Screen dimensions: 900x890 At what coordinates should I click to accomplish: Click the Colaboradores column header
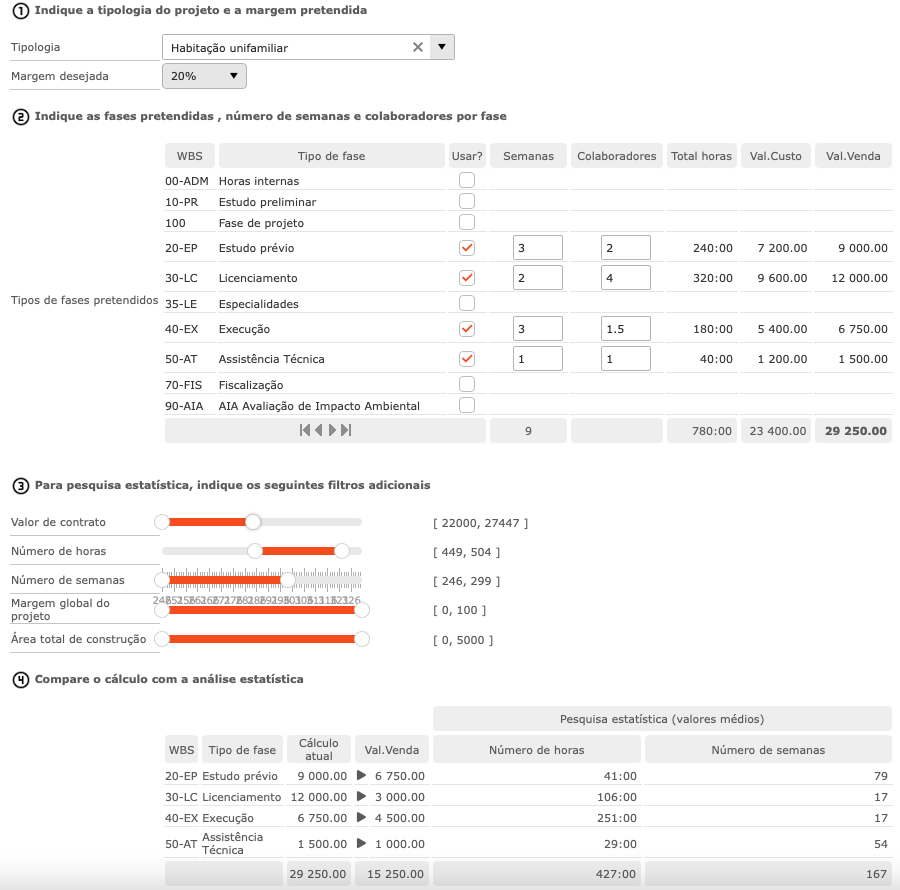tap(616, 155)
